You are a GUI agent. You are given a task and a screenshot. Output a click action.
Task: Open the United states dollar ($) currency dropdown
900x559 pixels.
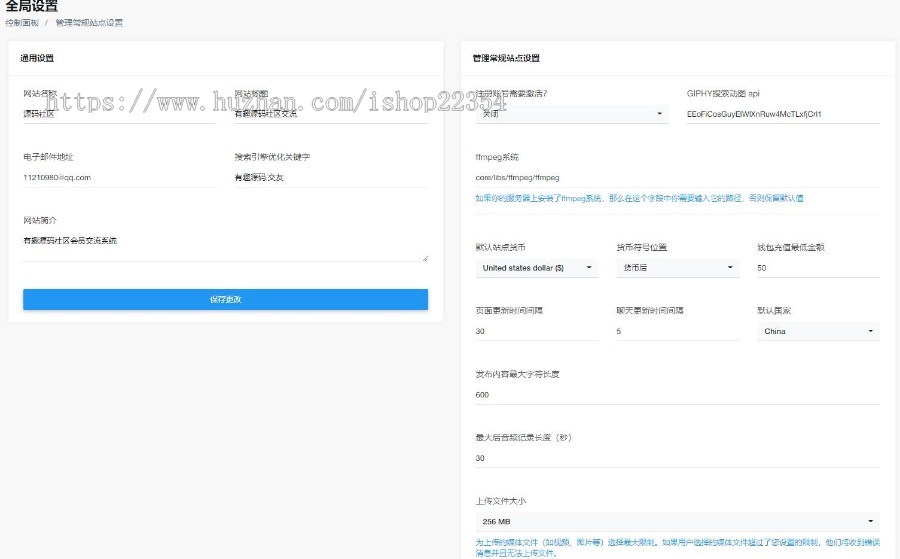537,267
